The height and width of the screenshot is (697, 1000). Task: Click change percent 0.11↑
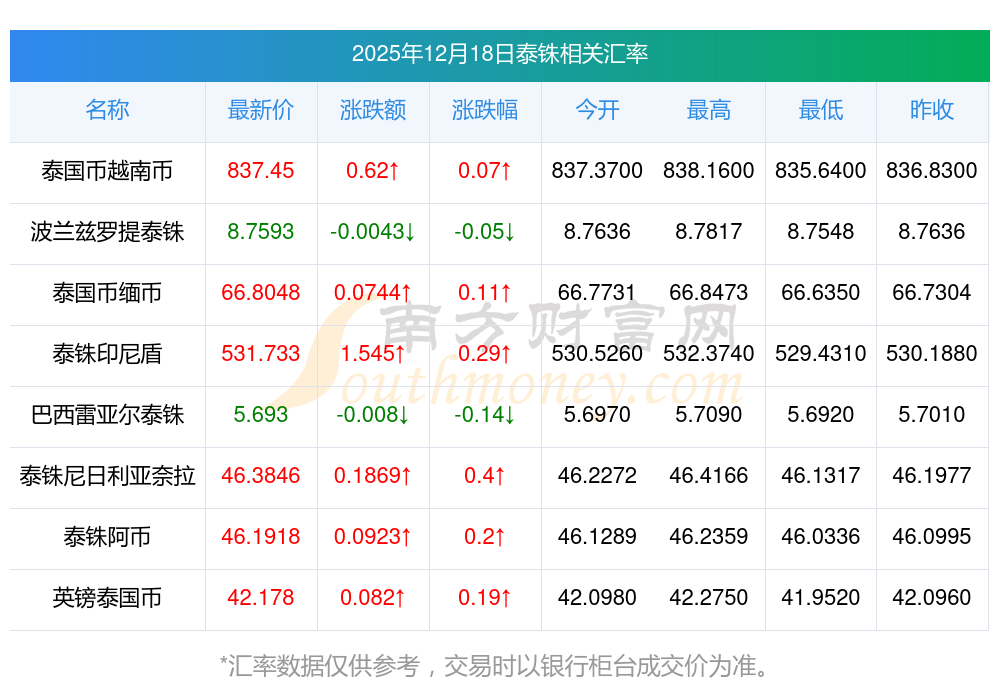point(485,293)
